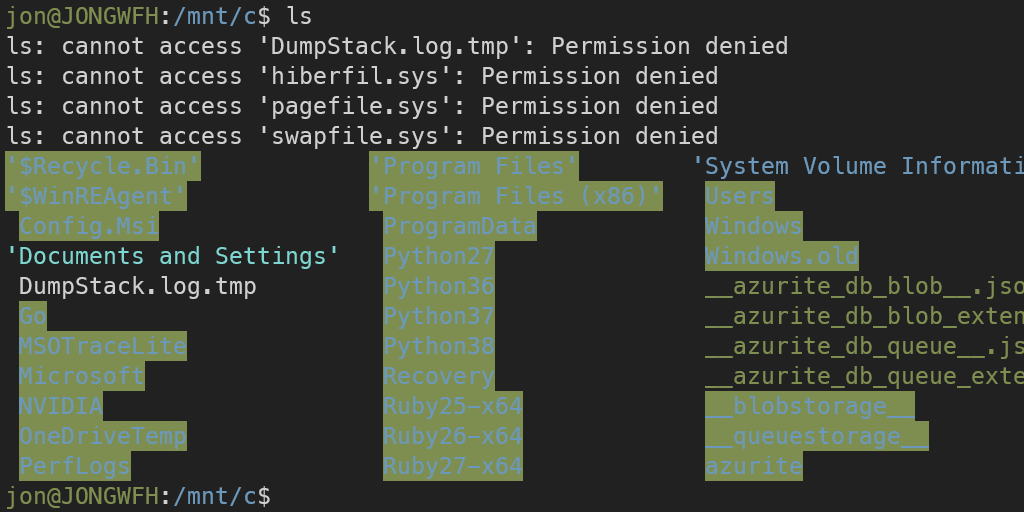The image size is (1024, 512).
Task: Click the Users directory name
Action: click(739, 196)
